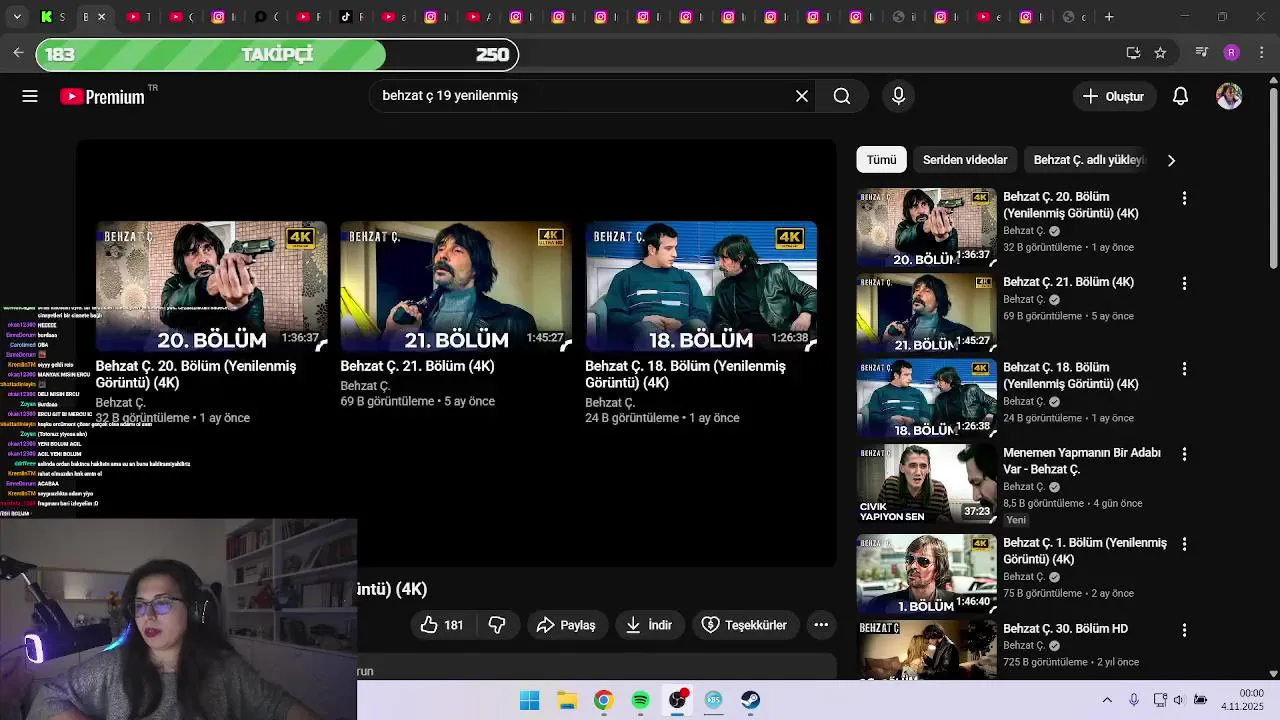Open options for Behzat Ç. 30. Bölüm HD video

click(1184, 630)
